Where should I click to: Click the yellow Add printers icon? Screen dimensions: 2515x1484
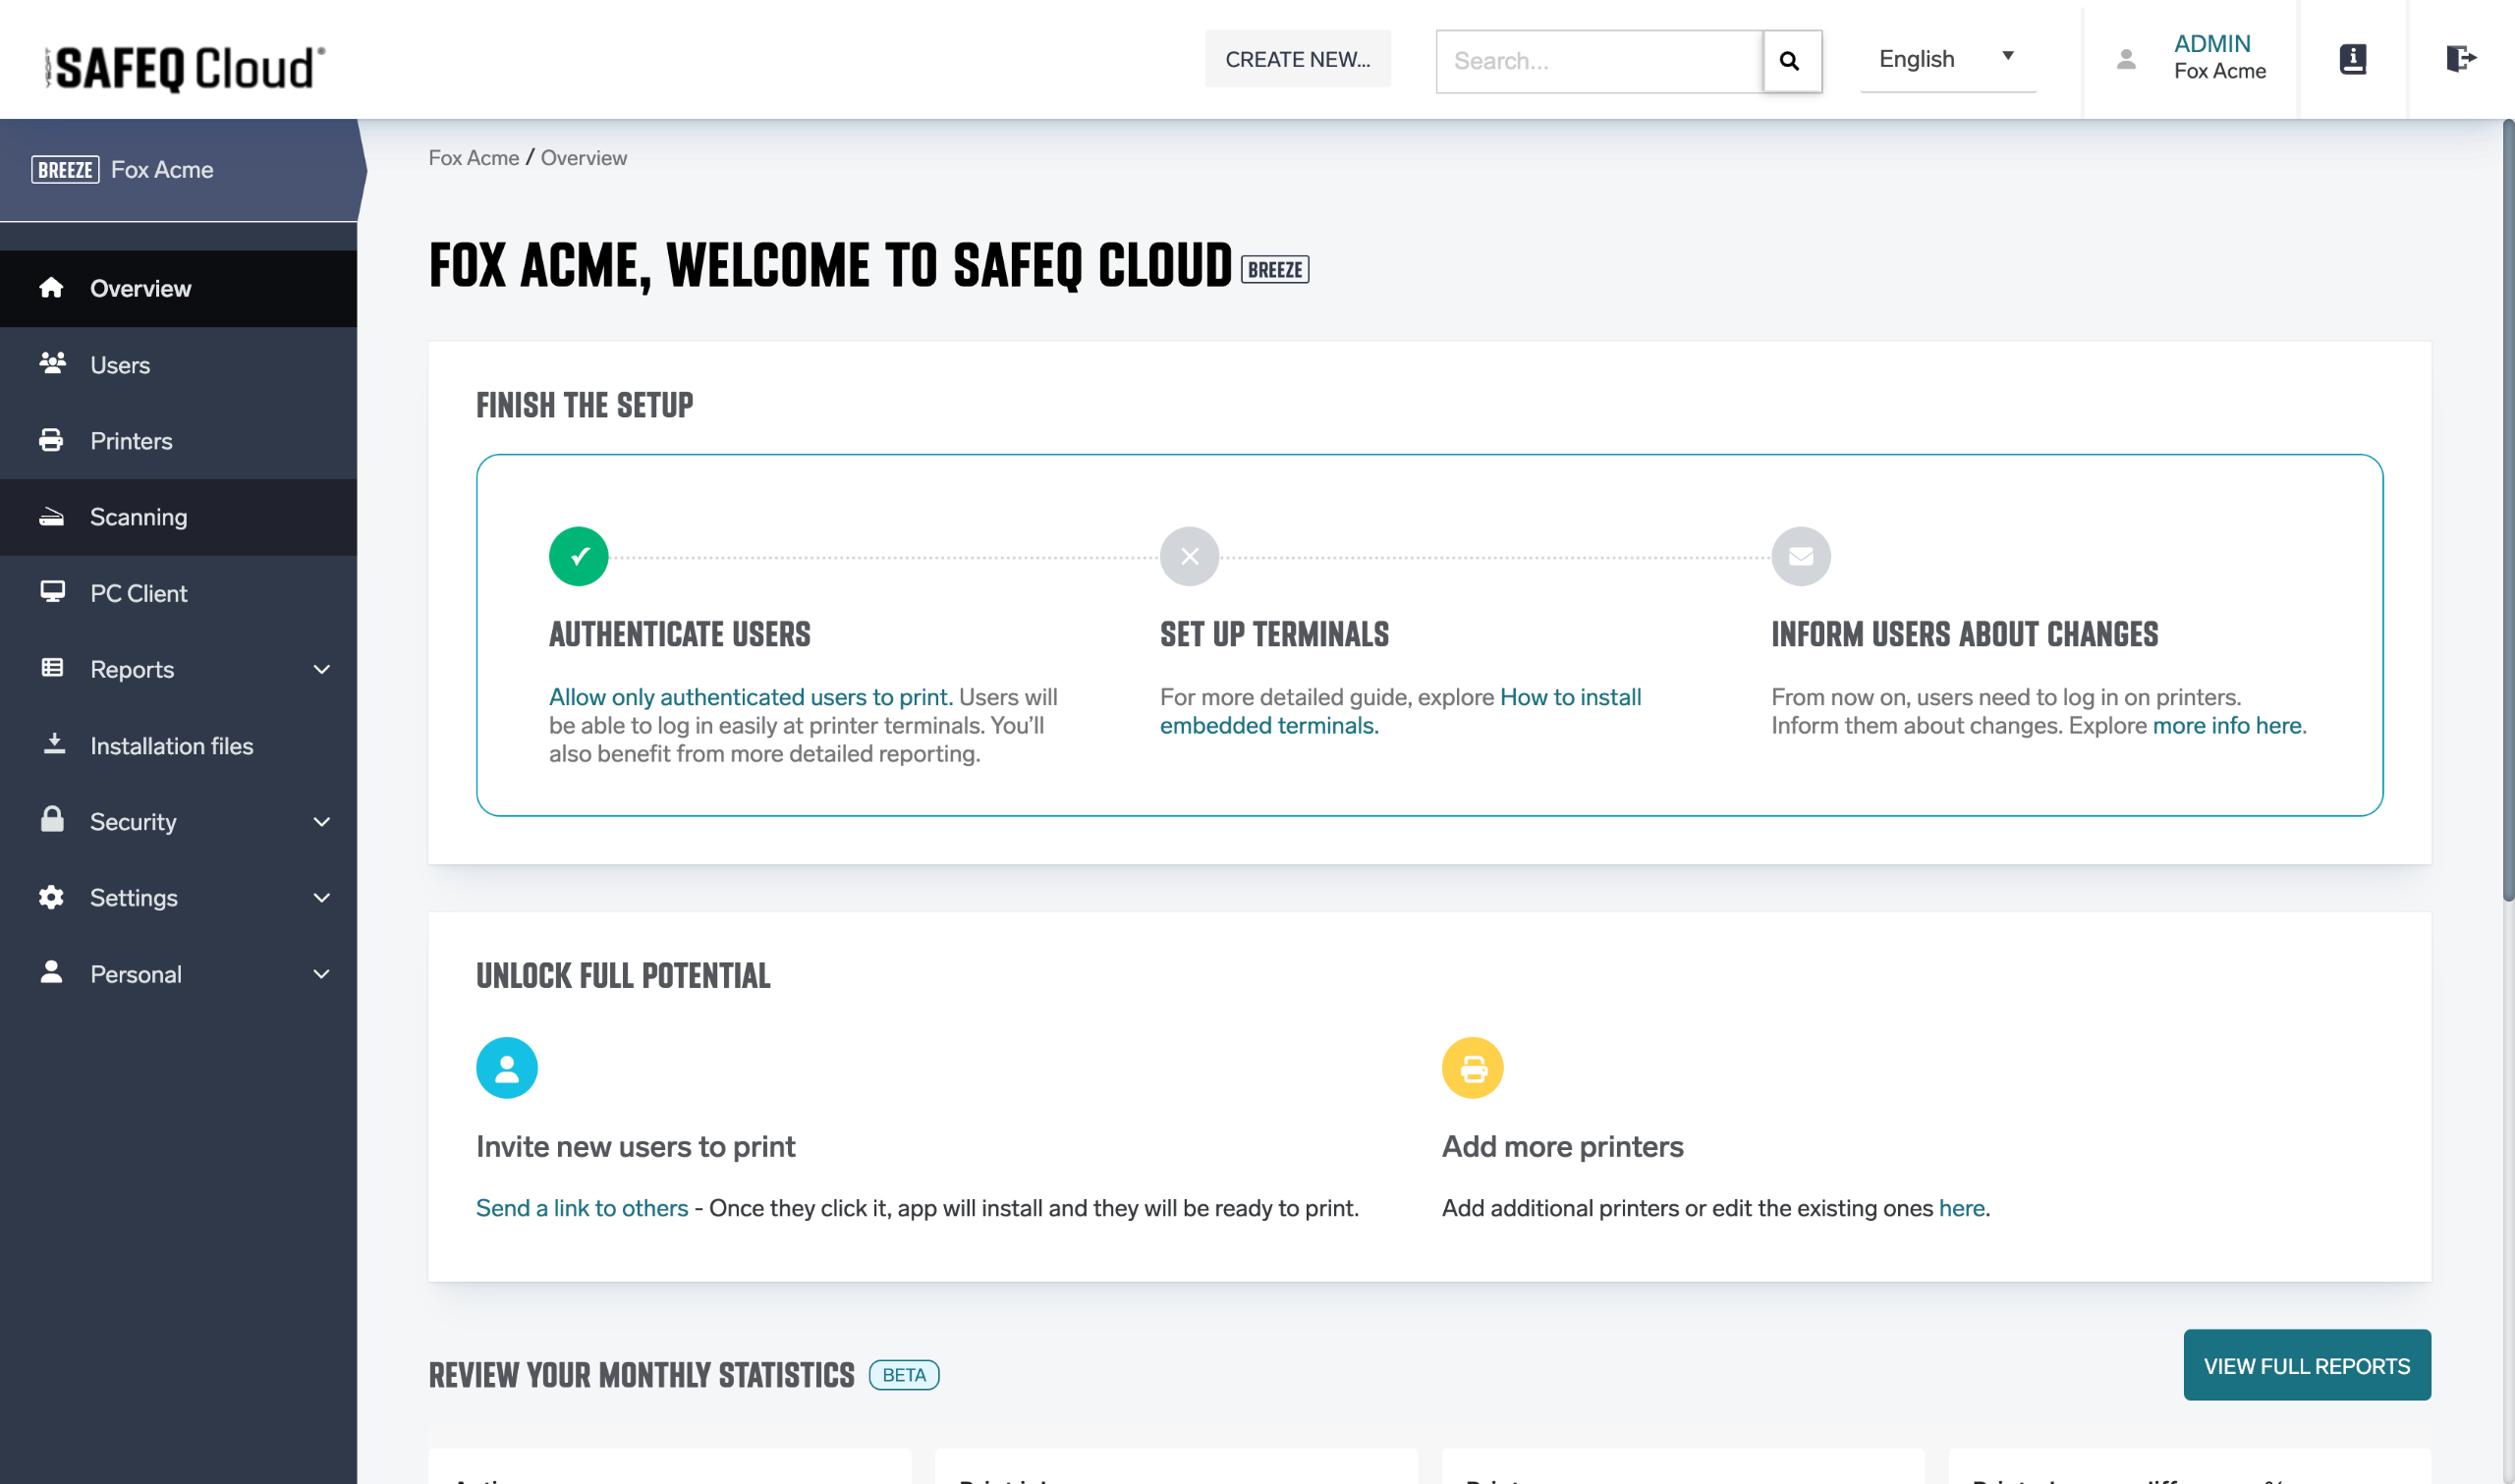point(1472,1068)
